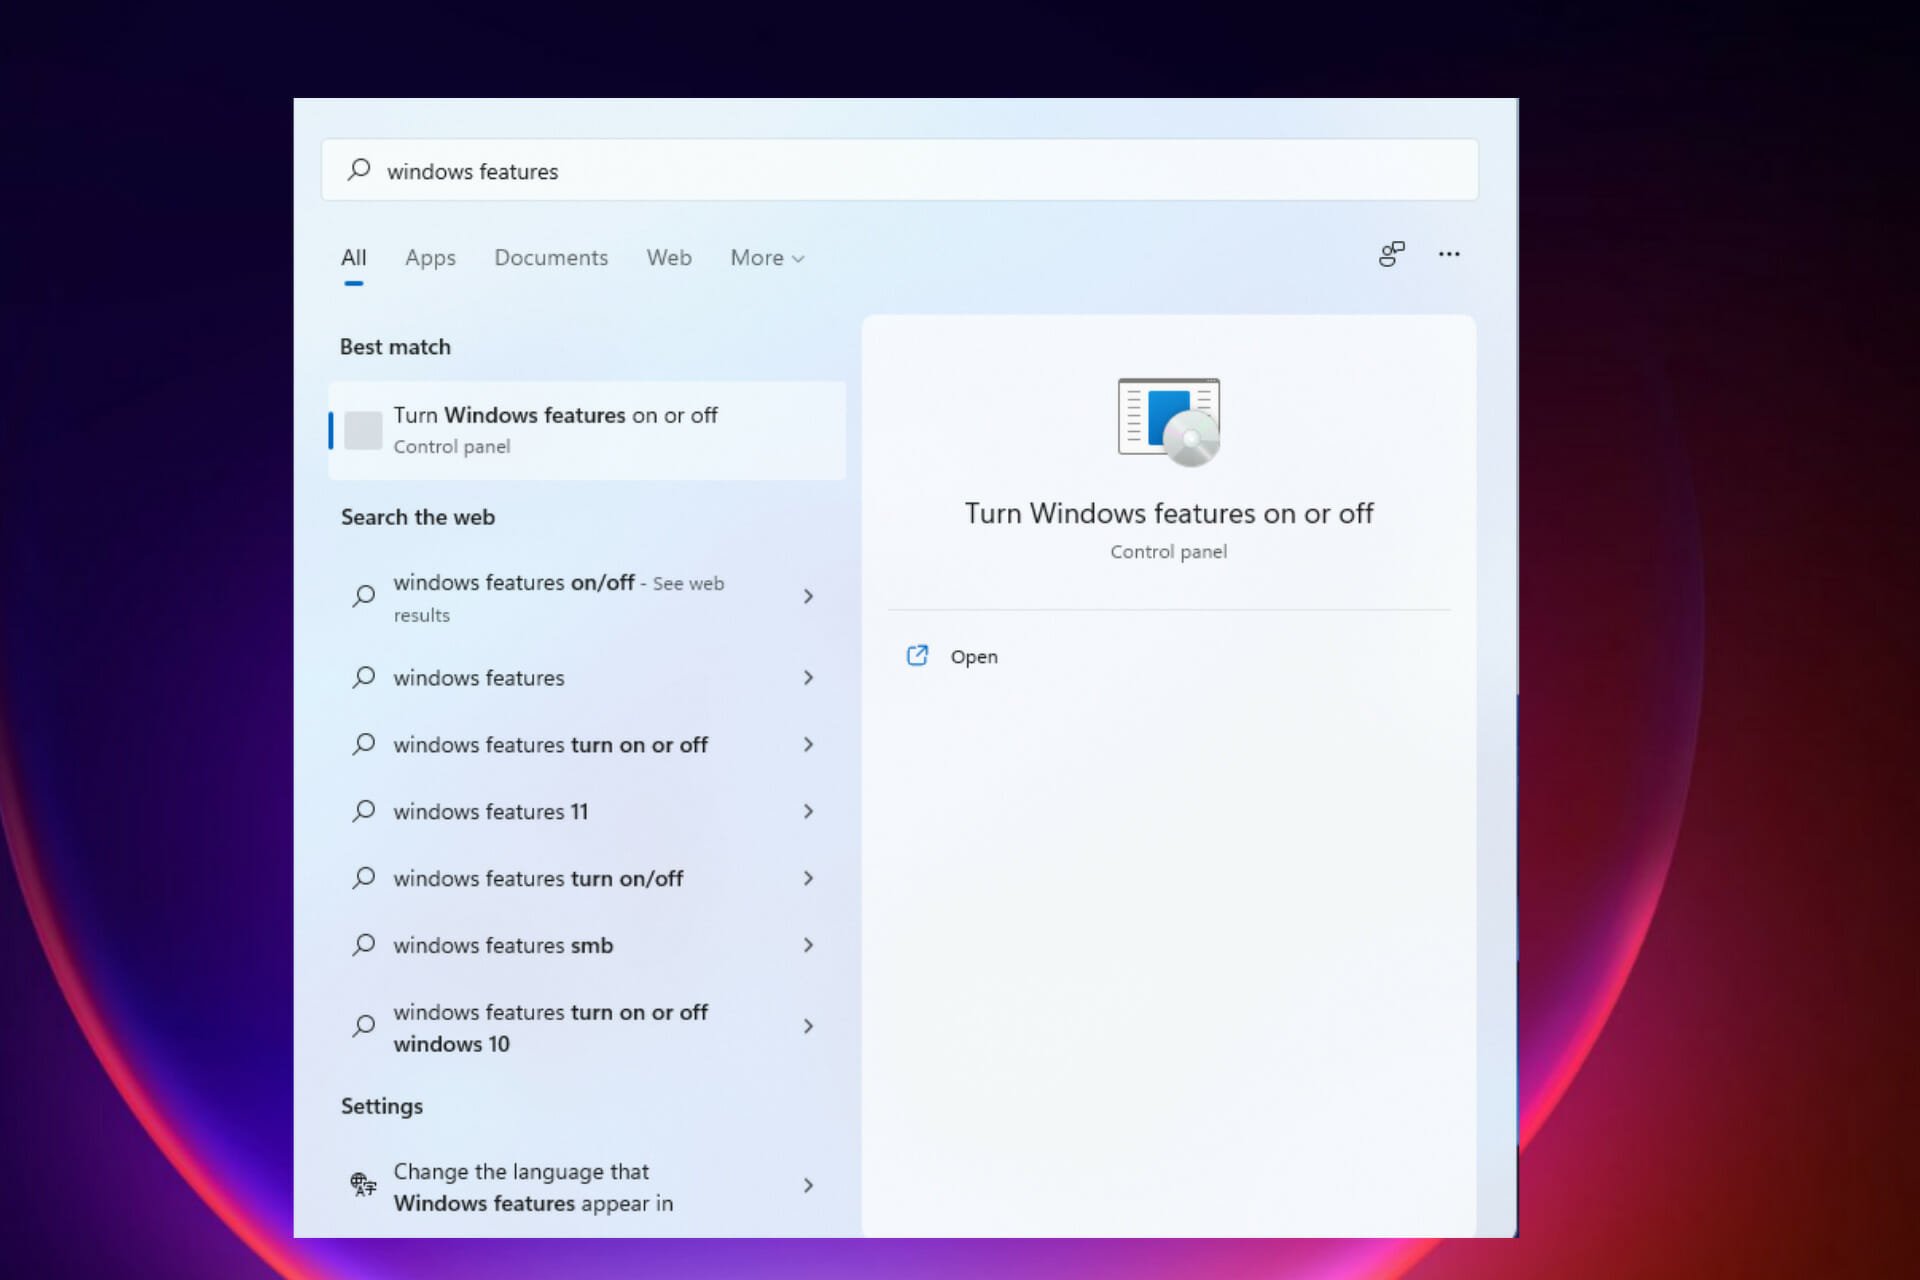Expand the windows features on/off web result
The height and width of the screenshot is (1280, 1920).
tap(807, 596)
